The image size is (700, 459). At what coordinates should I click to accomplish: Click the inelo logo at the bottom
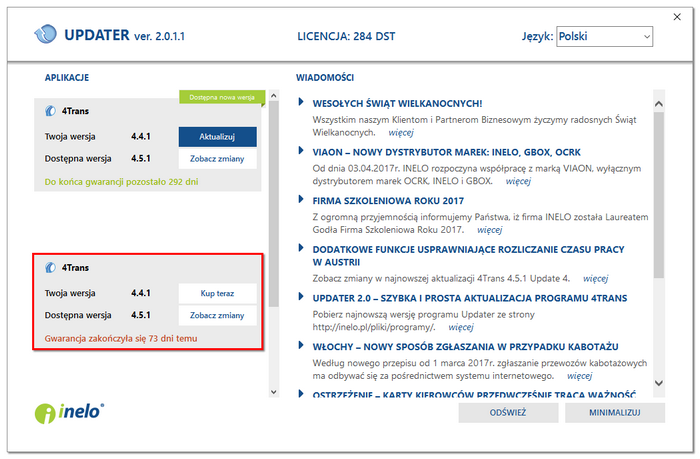(x=69, y=413)
